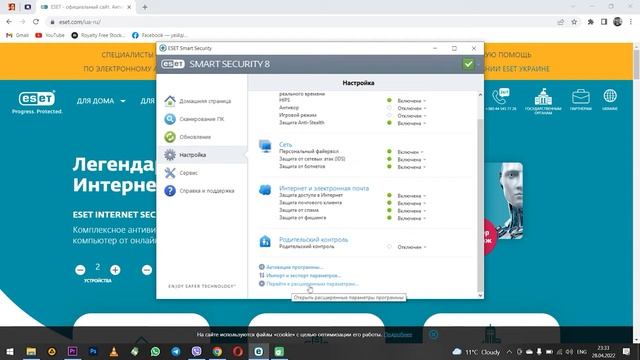Click Интернет и электронная почта cloud icon
Image resolution: width=640 pixels, height=360 pixels.
click(x=265, y=190)
